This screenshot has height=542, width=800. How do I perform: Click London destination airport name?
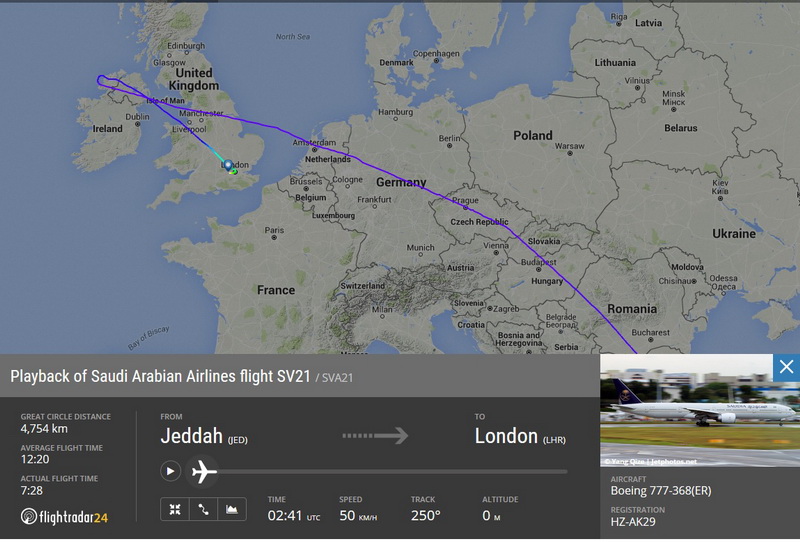506,436
